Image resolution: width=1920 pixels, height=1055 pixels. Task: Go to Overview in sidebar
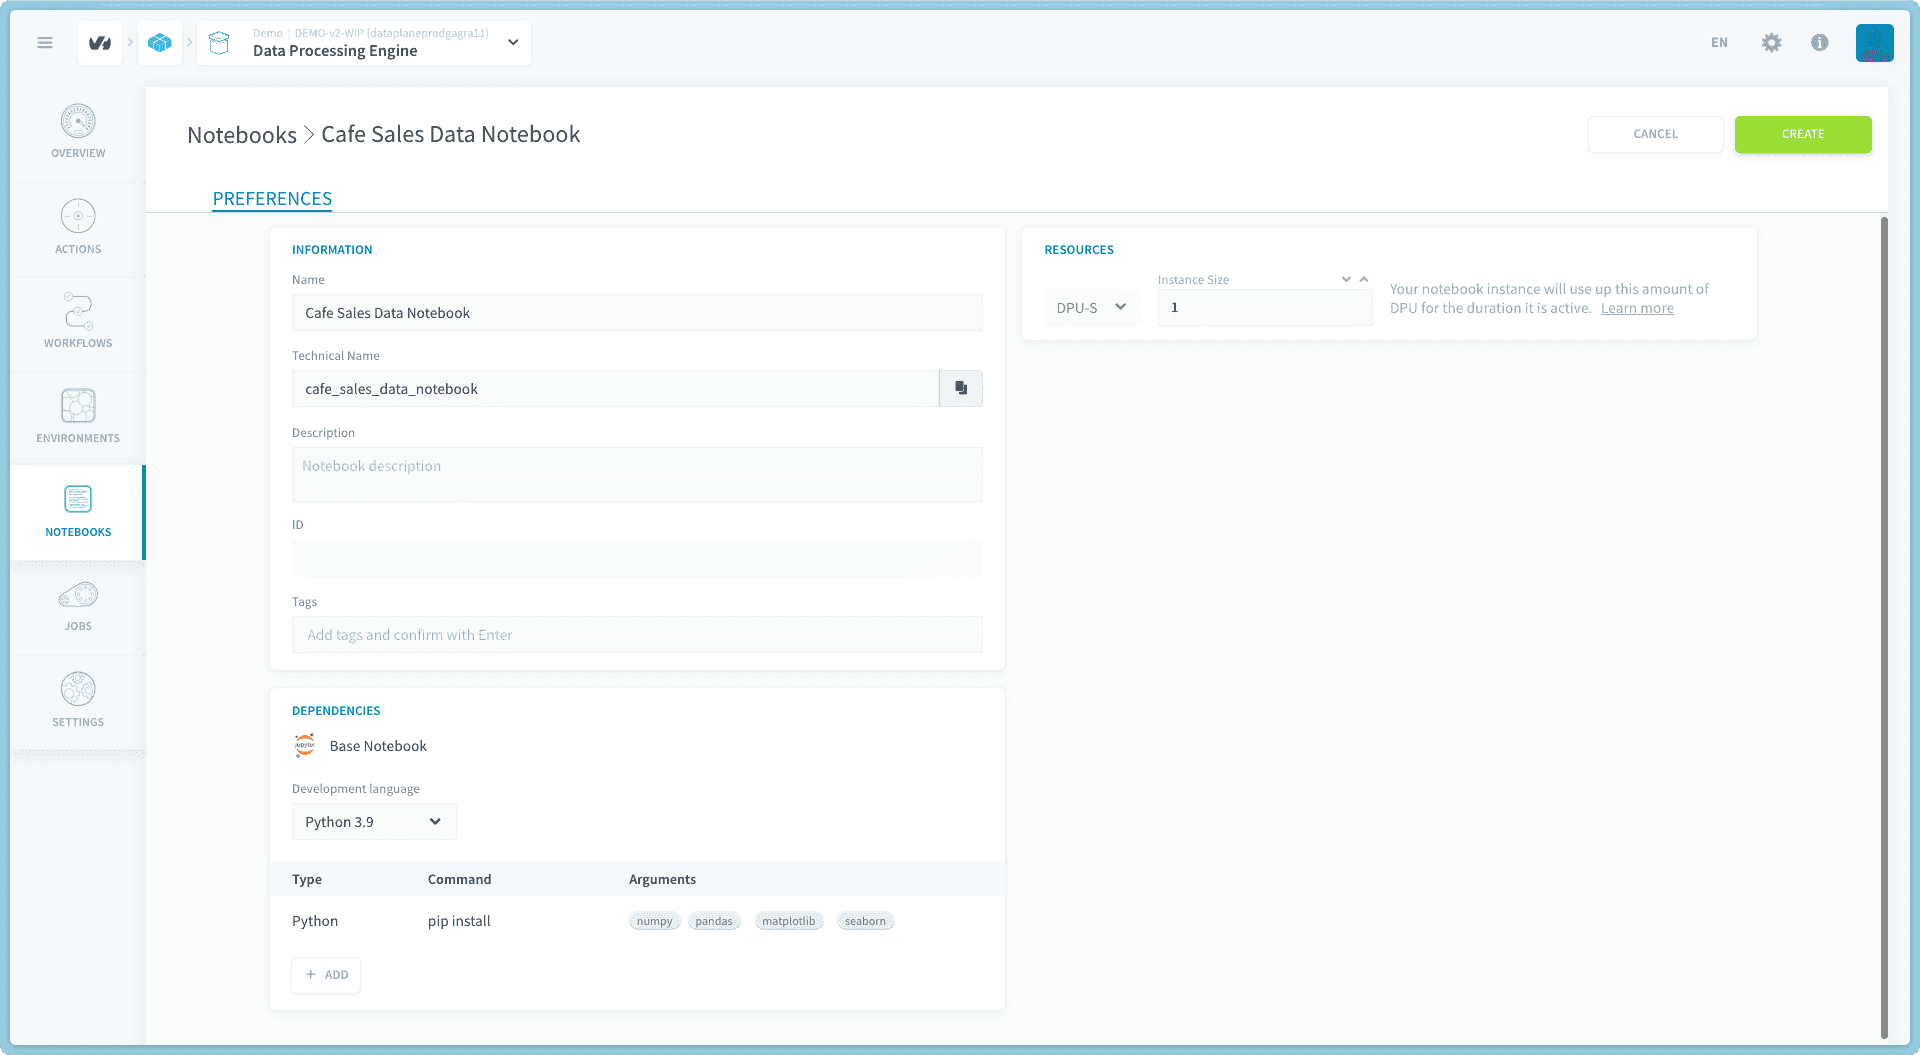click(78, 131)
